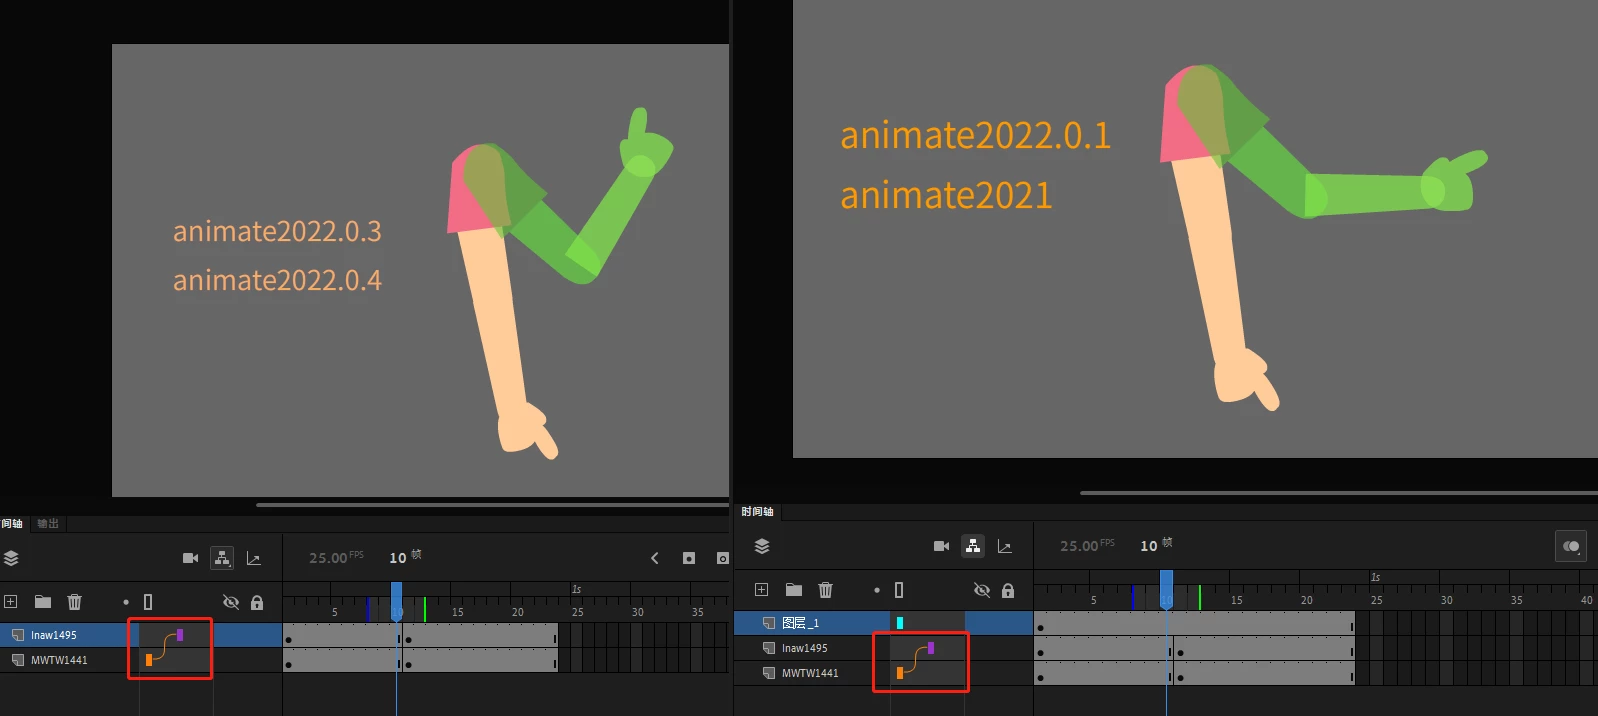
Task: Delete layer with trash icon in left timeline
Action: pyautogui.click(x=74, y=602)
